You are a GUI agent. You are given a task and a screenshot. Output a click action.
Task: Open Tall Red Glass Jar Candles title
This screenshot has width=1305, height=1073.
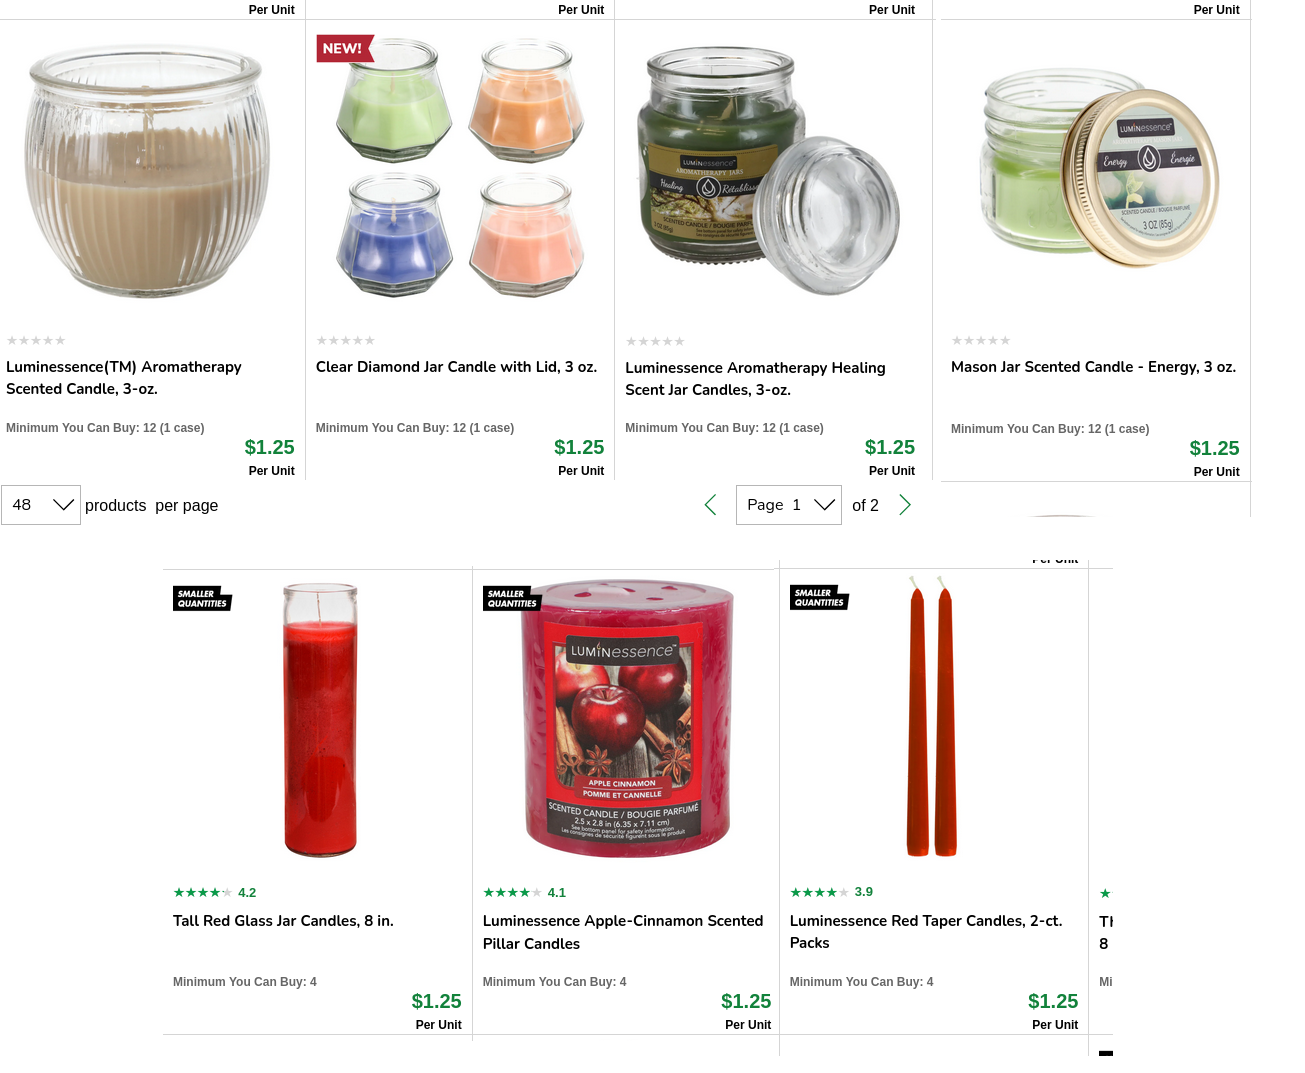click(x=283, y=921)
